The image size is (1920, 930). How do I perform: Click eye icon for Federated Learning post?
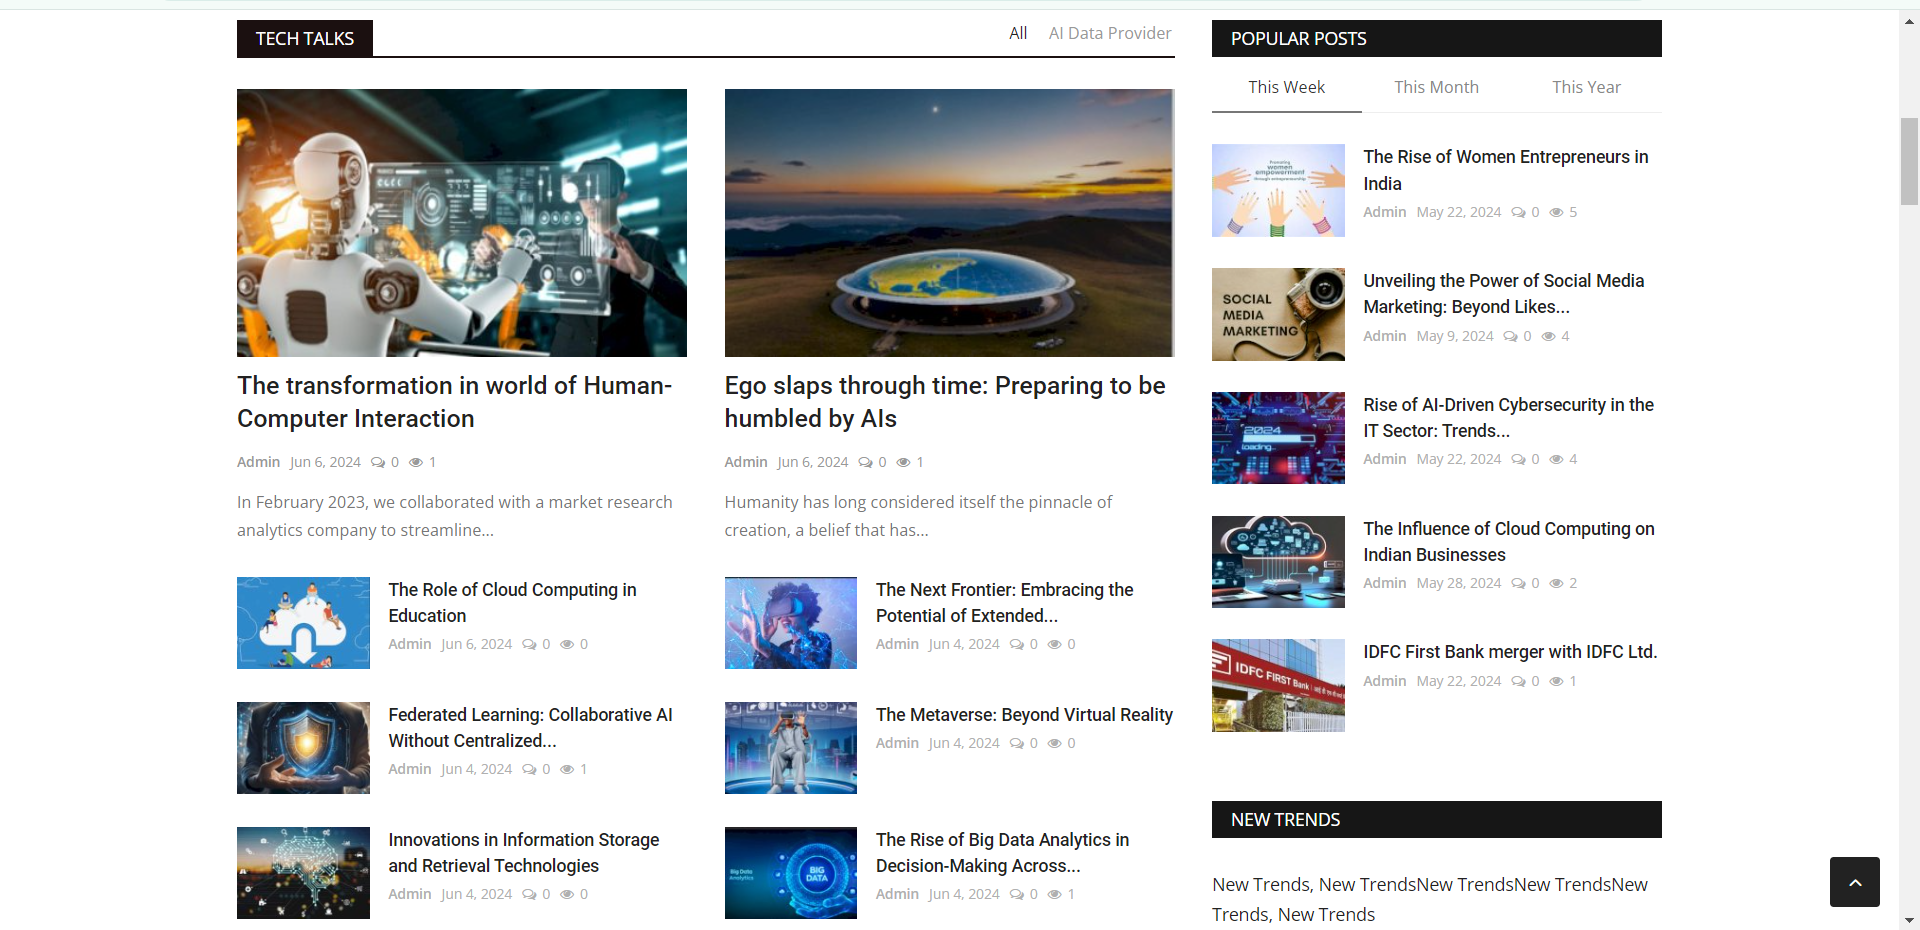(x=567, y=769)
